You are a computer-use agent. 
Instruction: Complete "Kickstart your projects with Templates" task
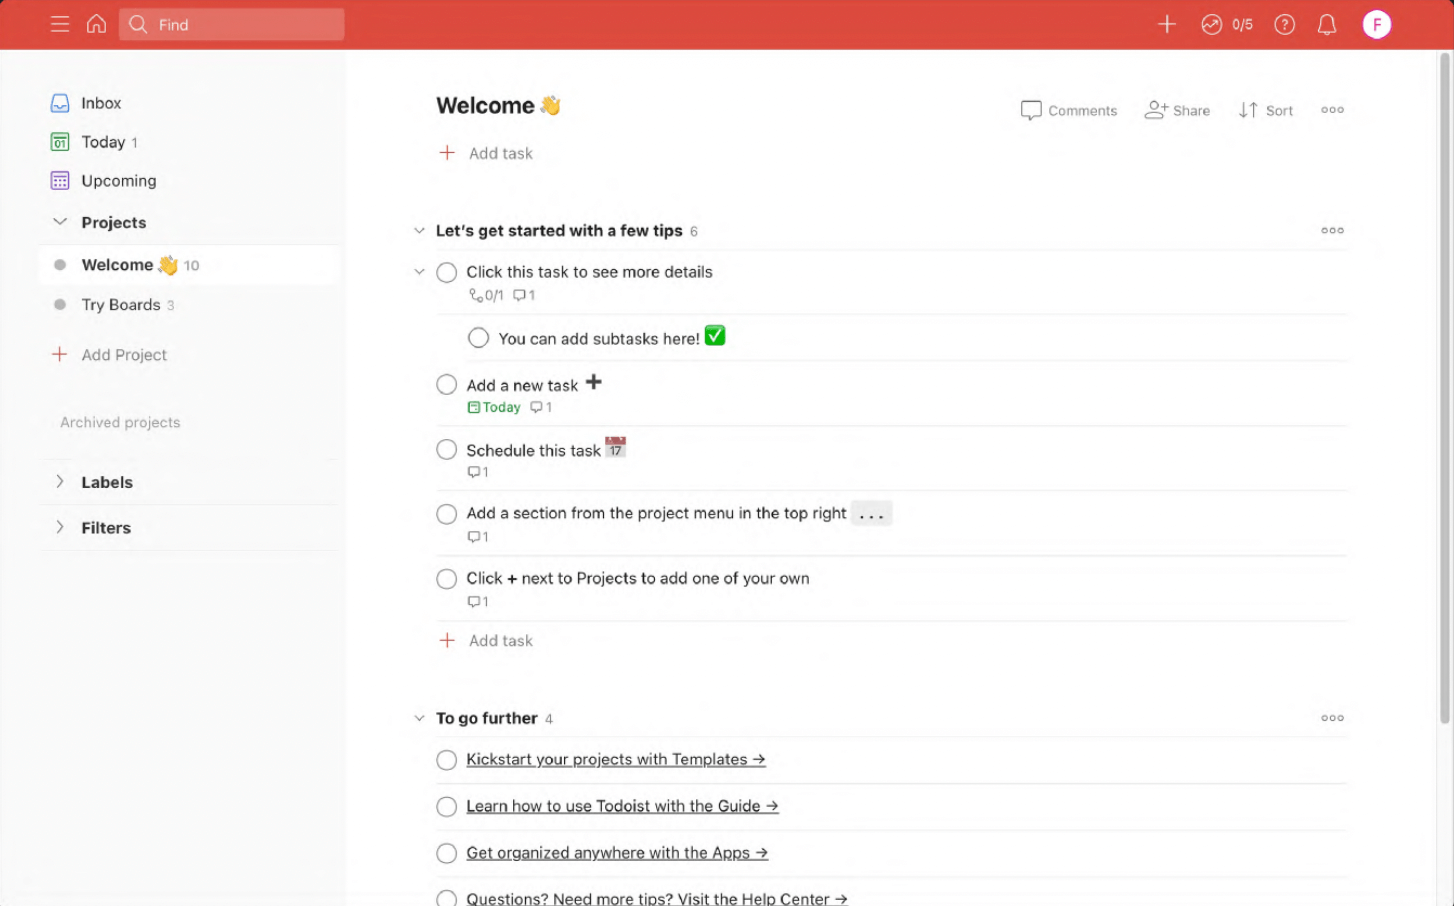pos(447,760)
